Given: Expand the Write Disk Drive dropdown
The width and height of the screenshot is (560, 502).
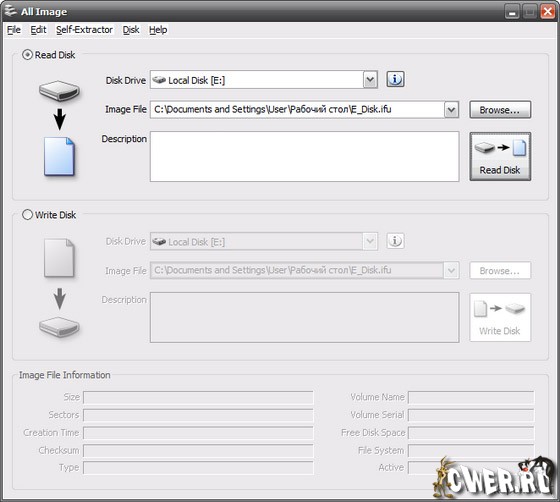Looking at the screenshot, I should (370, 242).
